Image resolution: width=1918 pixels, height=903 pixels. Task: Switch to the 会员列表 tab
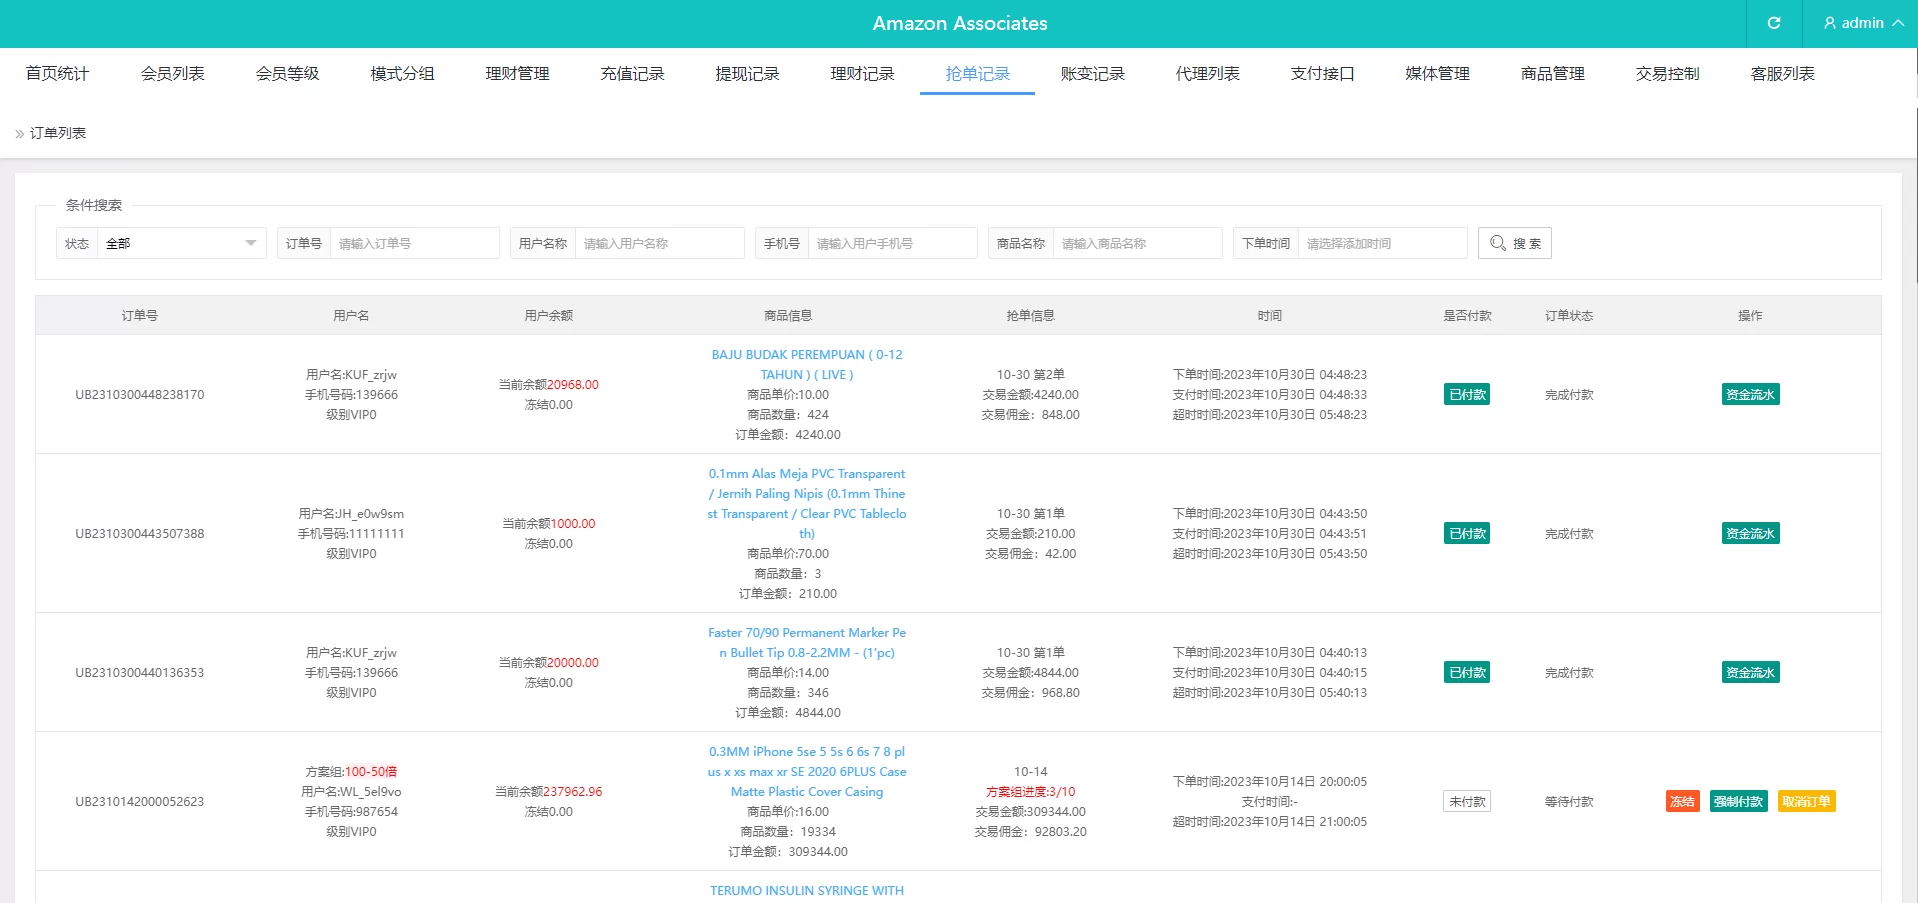click(x=172, y=74)
